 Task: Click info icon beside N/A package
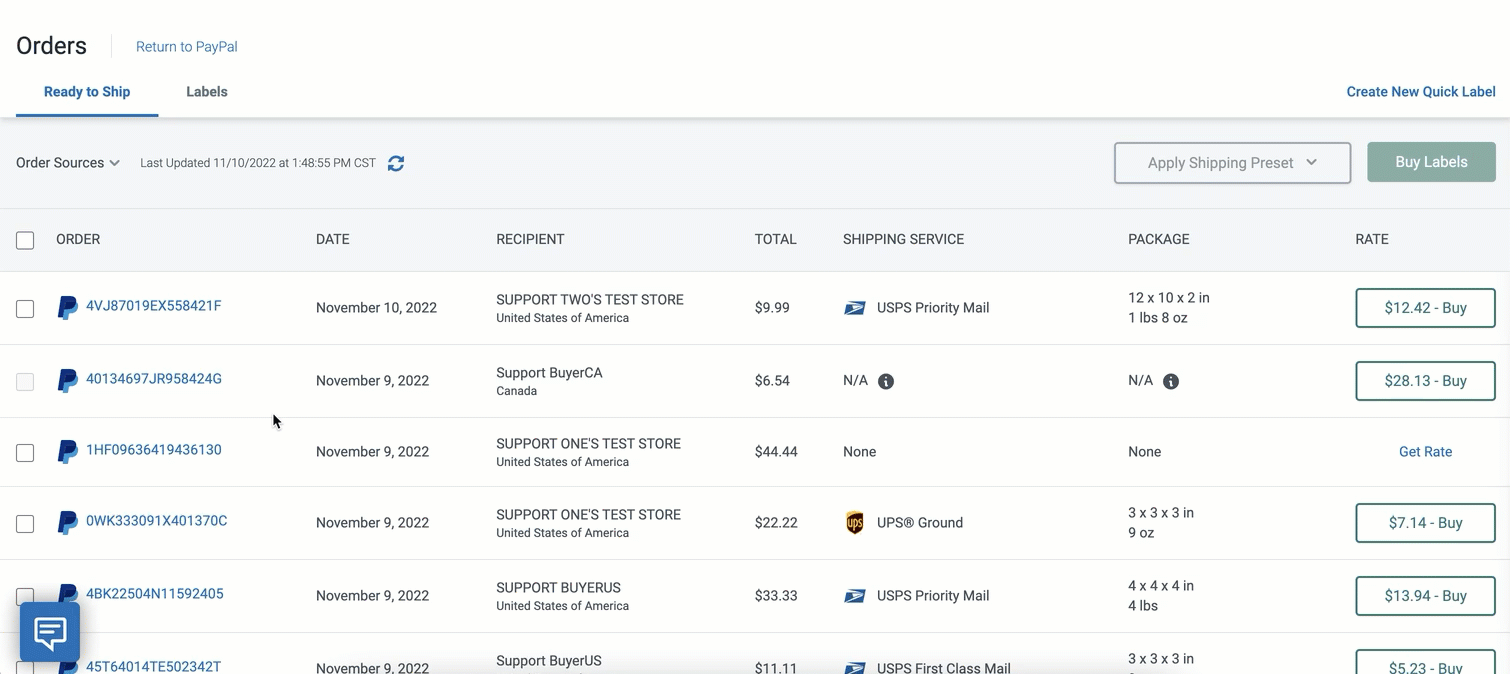[1171, 381]
